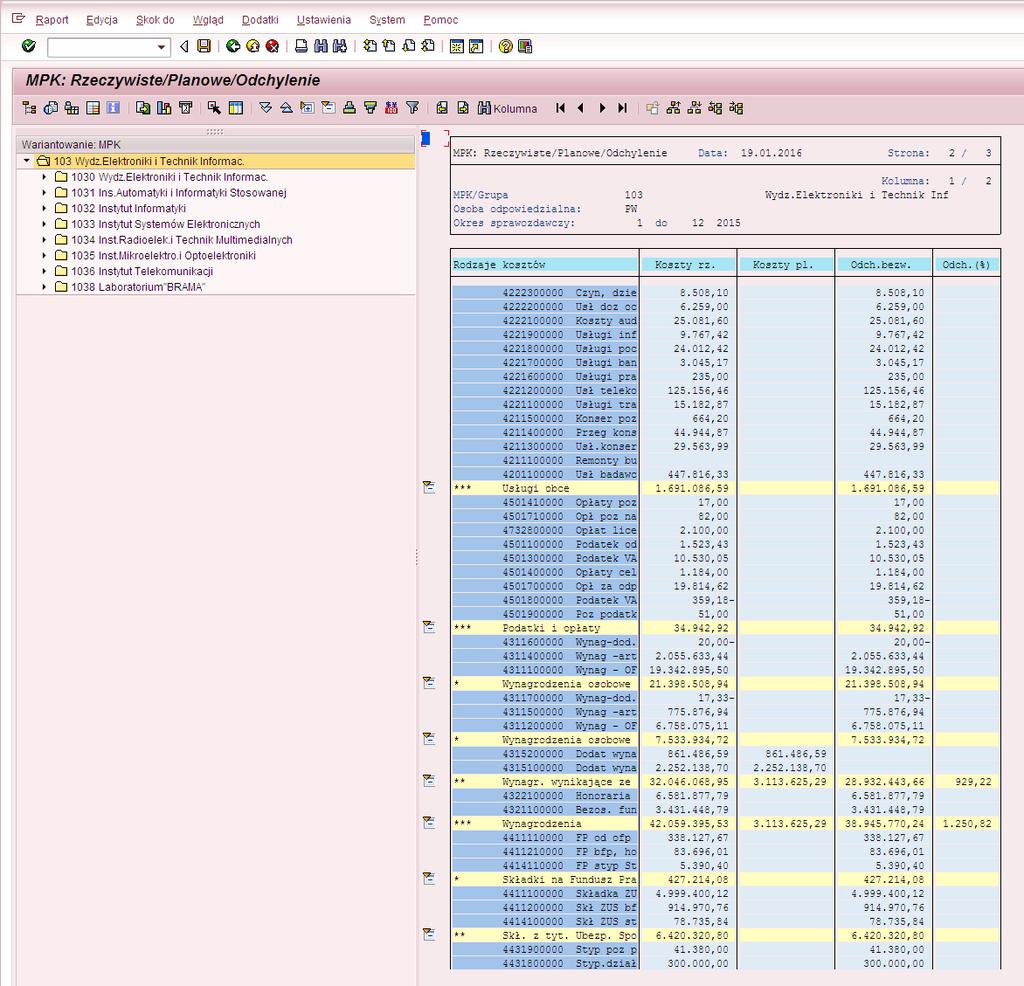Open the Raport menu
Image resolution: width=1024 pixels, height=986 pixels.
pyautogui.click(x=52, y=20)
